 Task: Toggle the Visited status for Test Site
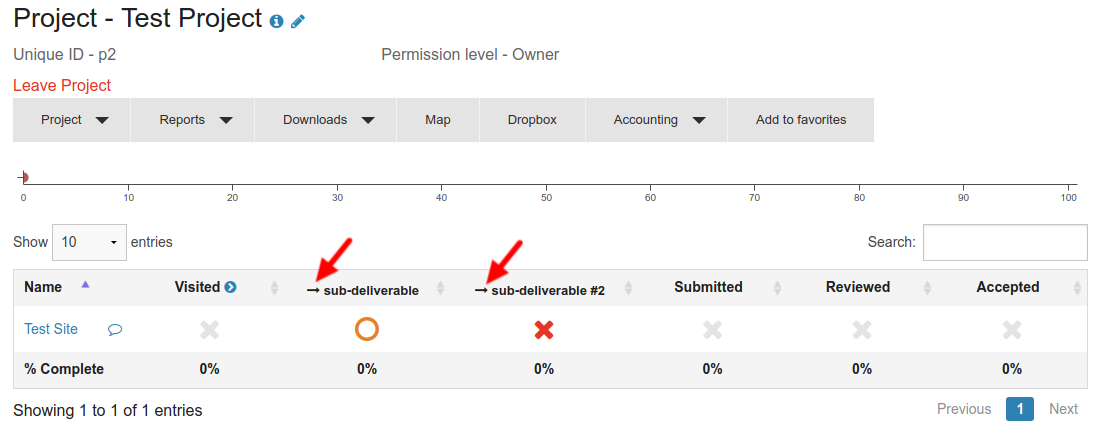coord(209,329)
